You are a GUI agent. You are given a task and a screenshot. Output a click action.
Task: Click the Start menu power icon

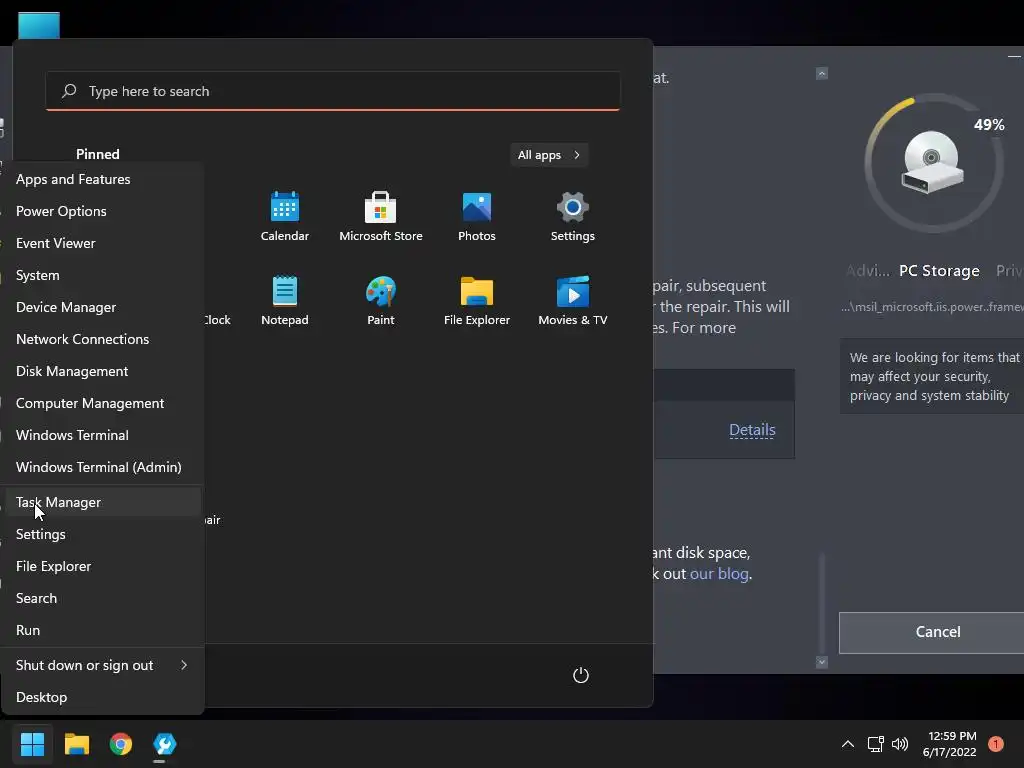(x=581, y=675)
